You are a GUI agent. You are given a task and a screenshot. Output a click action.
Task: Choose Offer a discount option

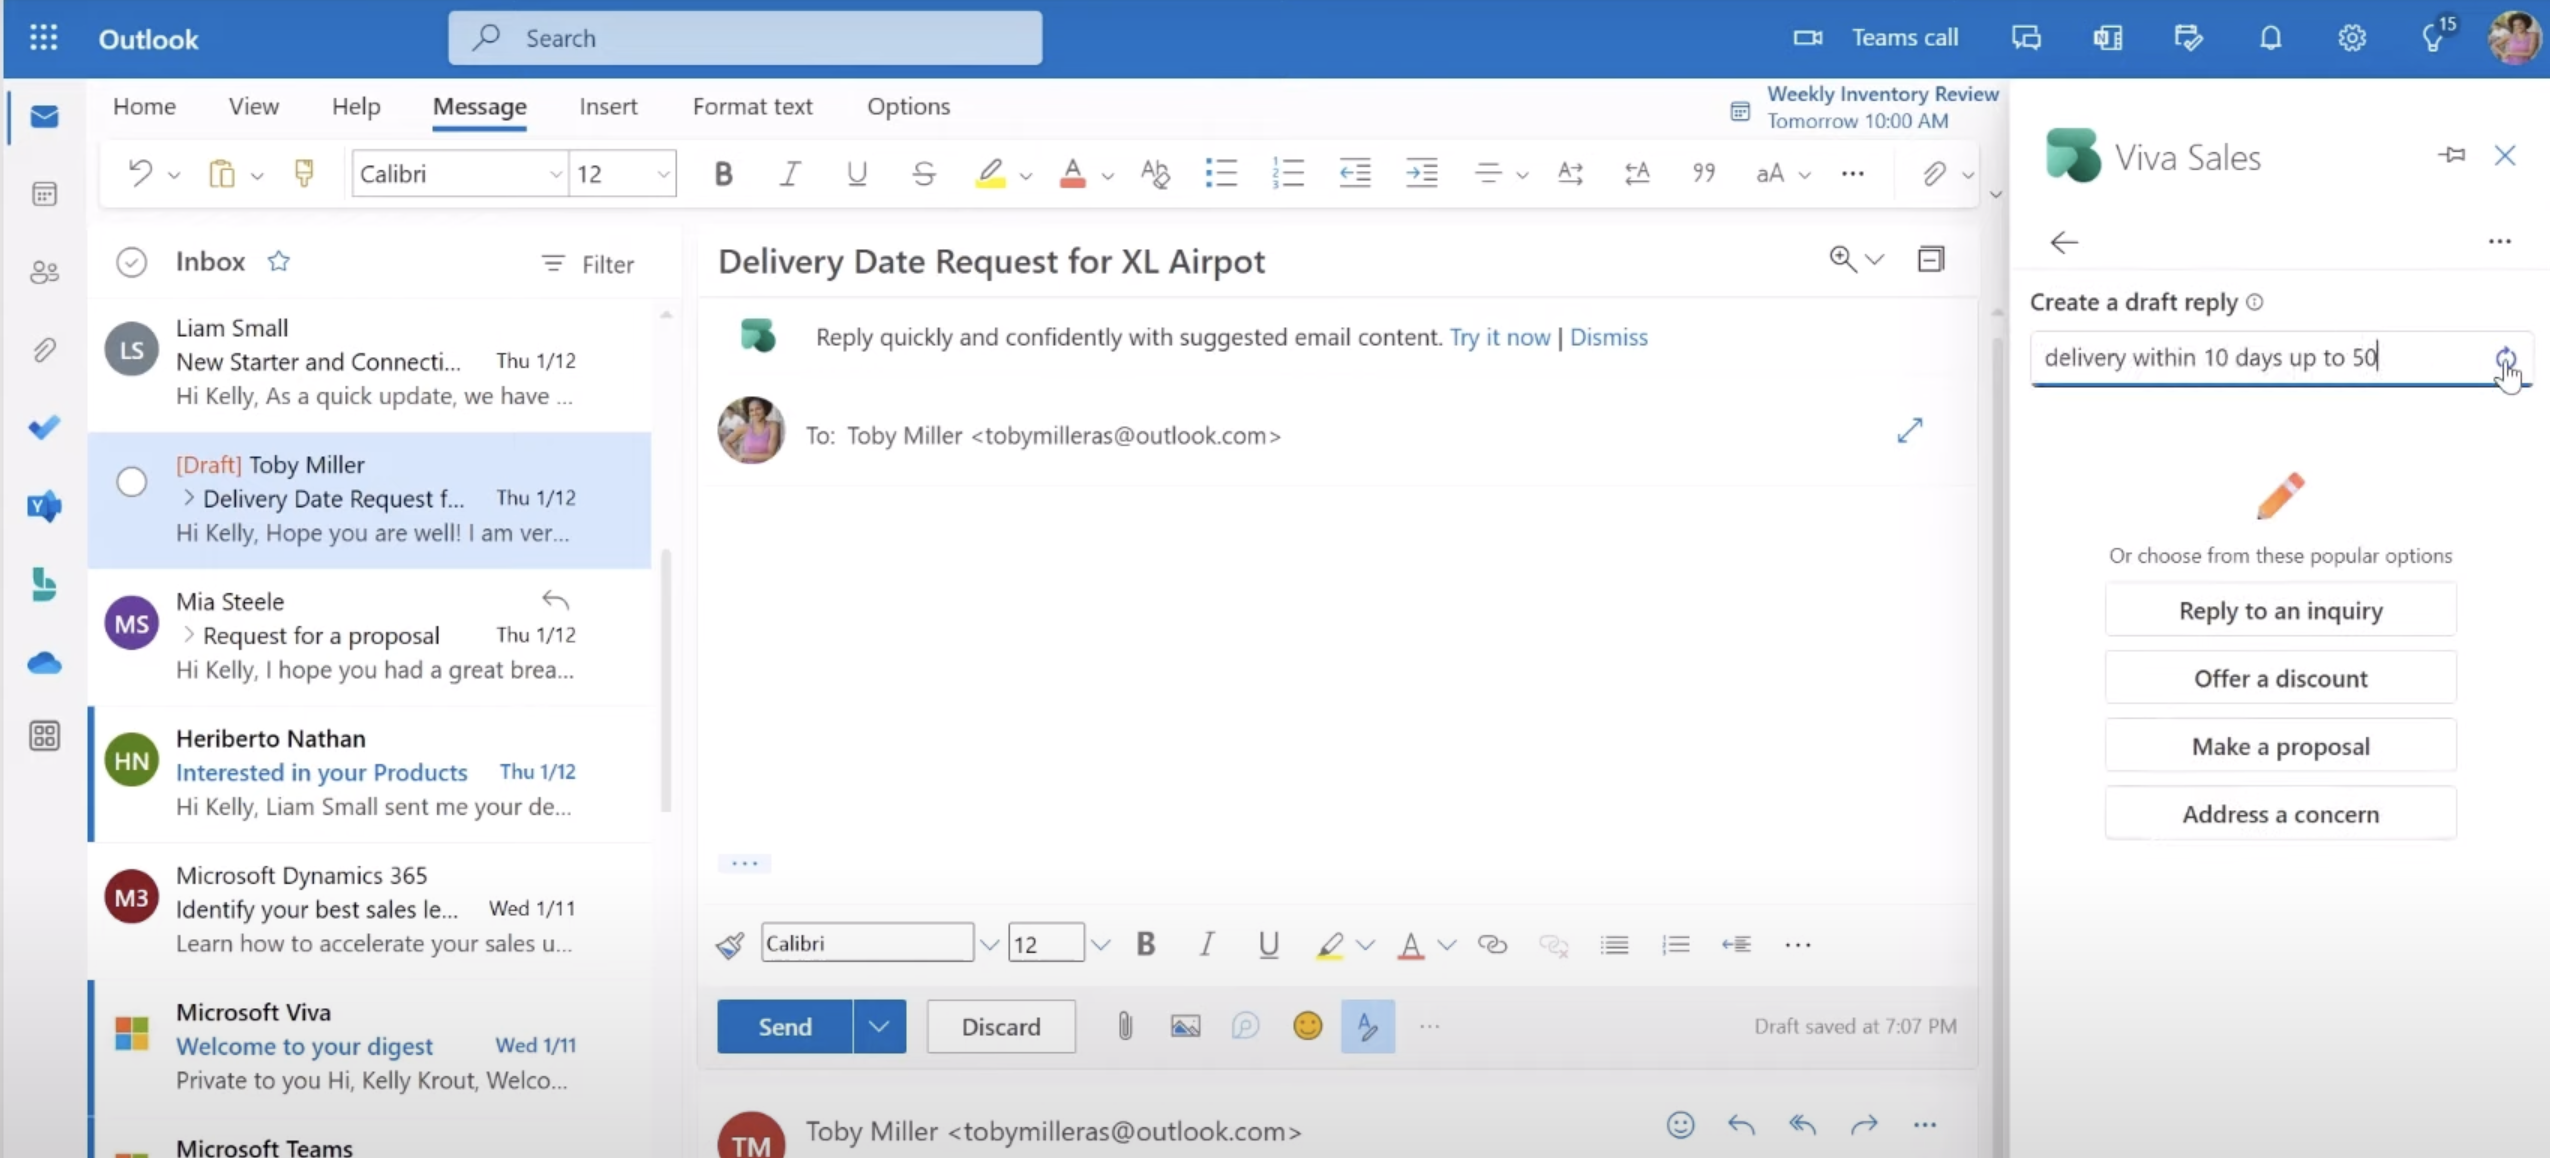[x=2280, y=678]
